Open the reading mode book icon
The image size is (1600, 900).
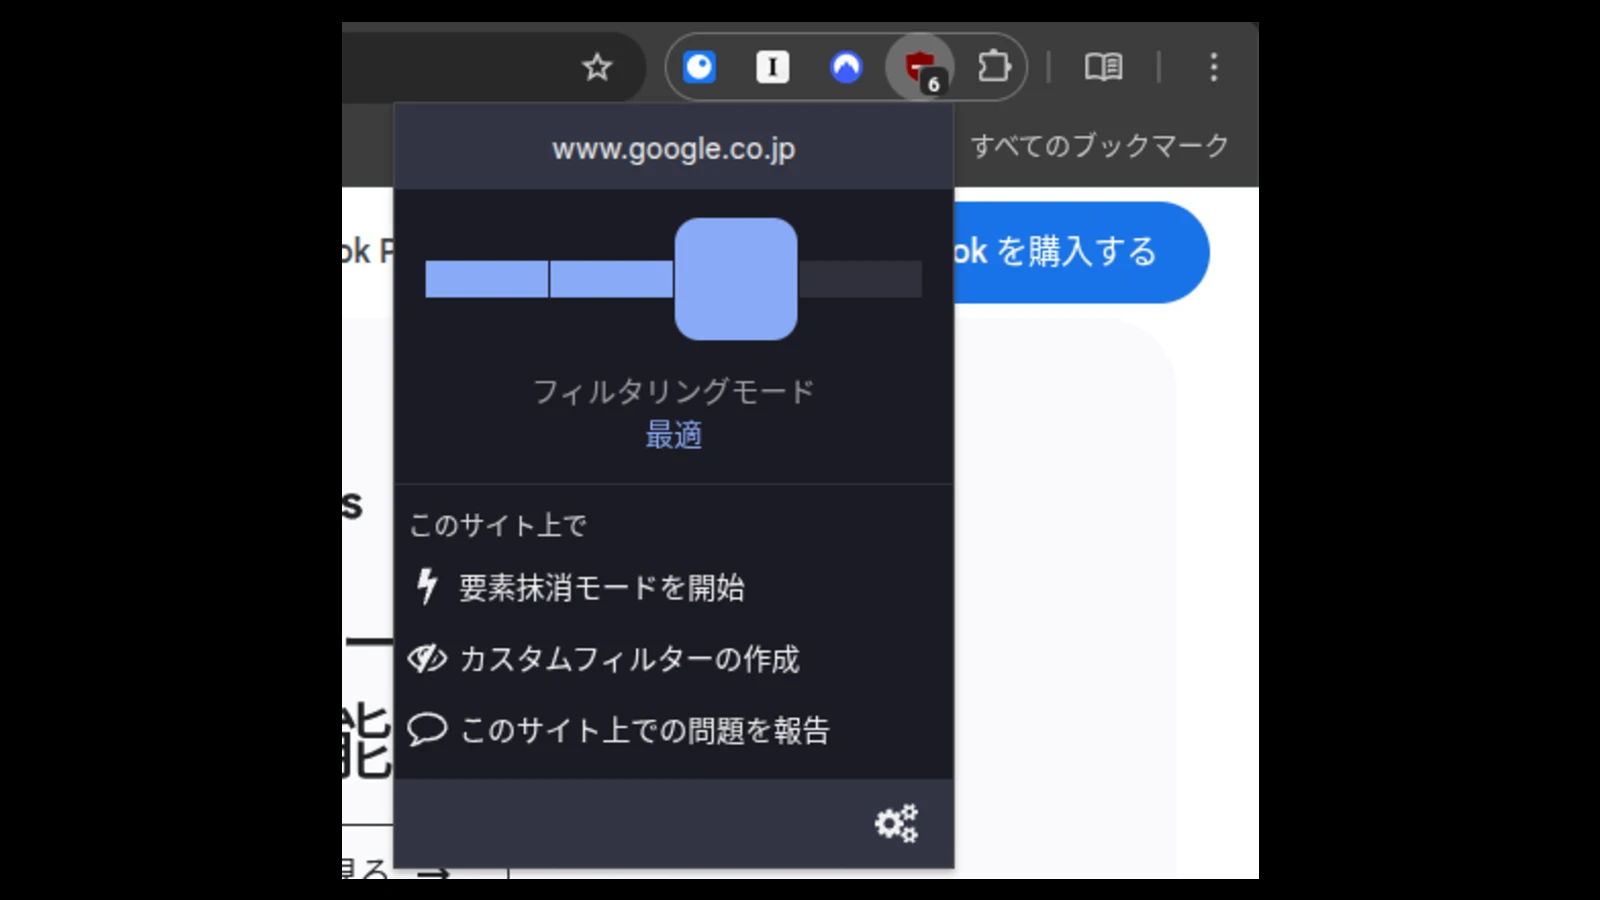pyautogui.click(x=1103, y=67)
